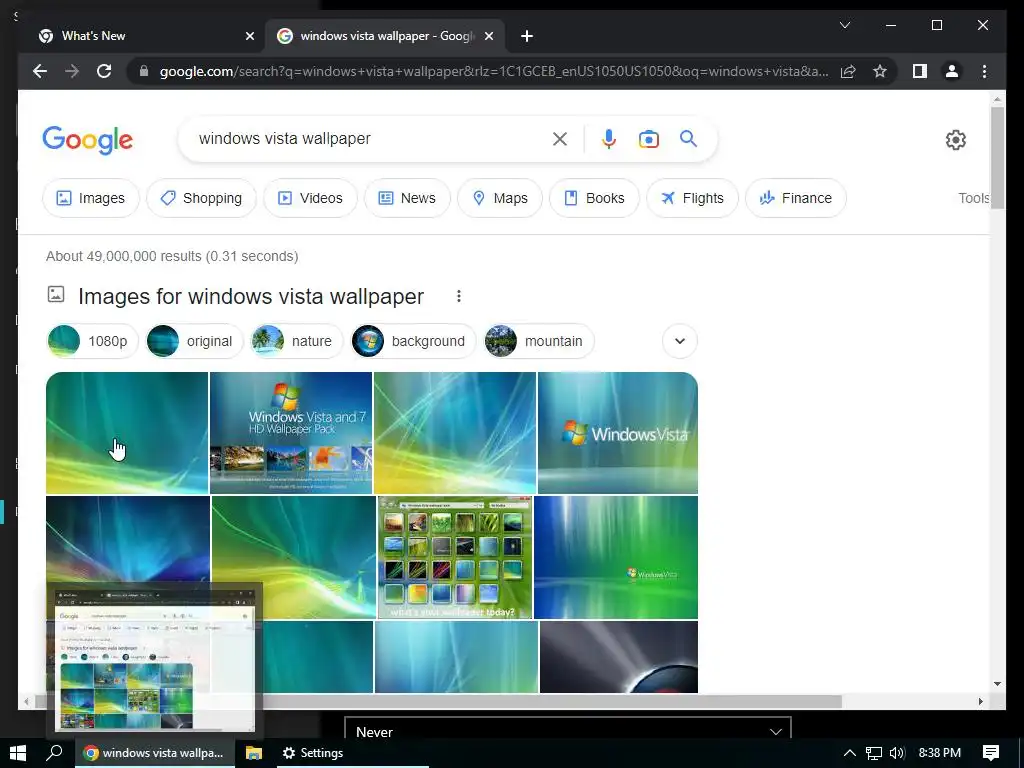This screenshot has height=768, width=1024.
Task: Open Google quick settings gear
Action: click(x=955, y=140)
